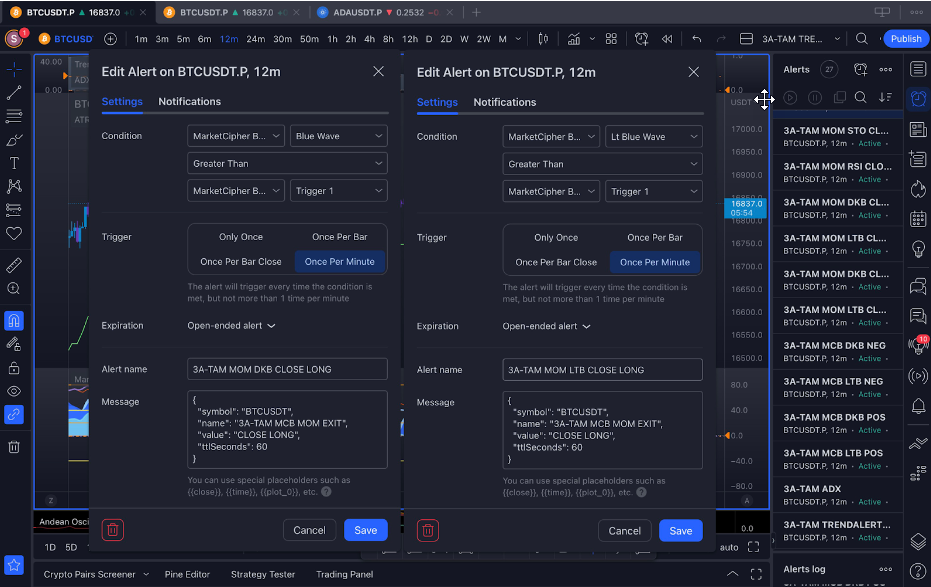Image resolution: width=931 pixels, height=587 pixels.
Task: Expand Open-ended alert expiration in left dialog
Action: [232, 325]
